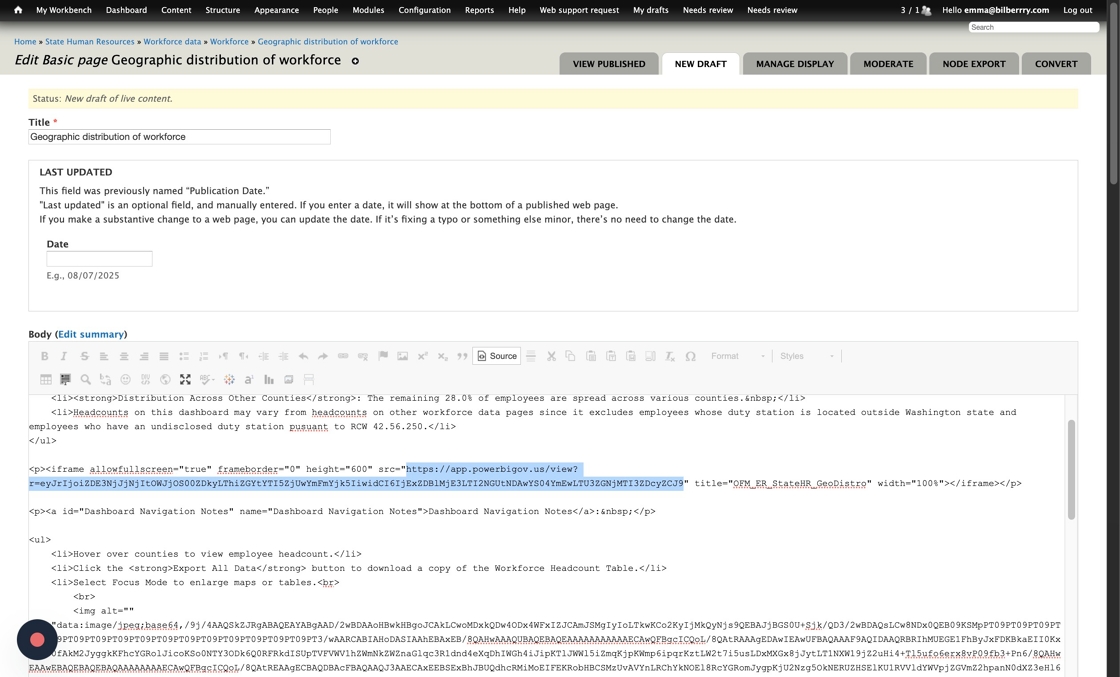Click the Copy icon in editor toolbar
The height and width of the screenshot is (677, 1120).
coord(570,356)
